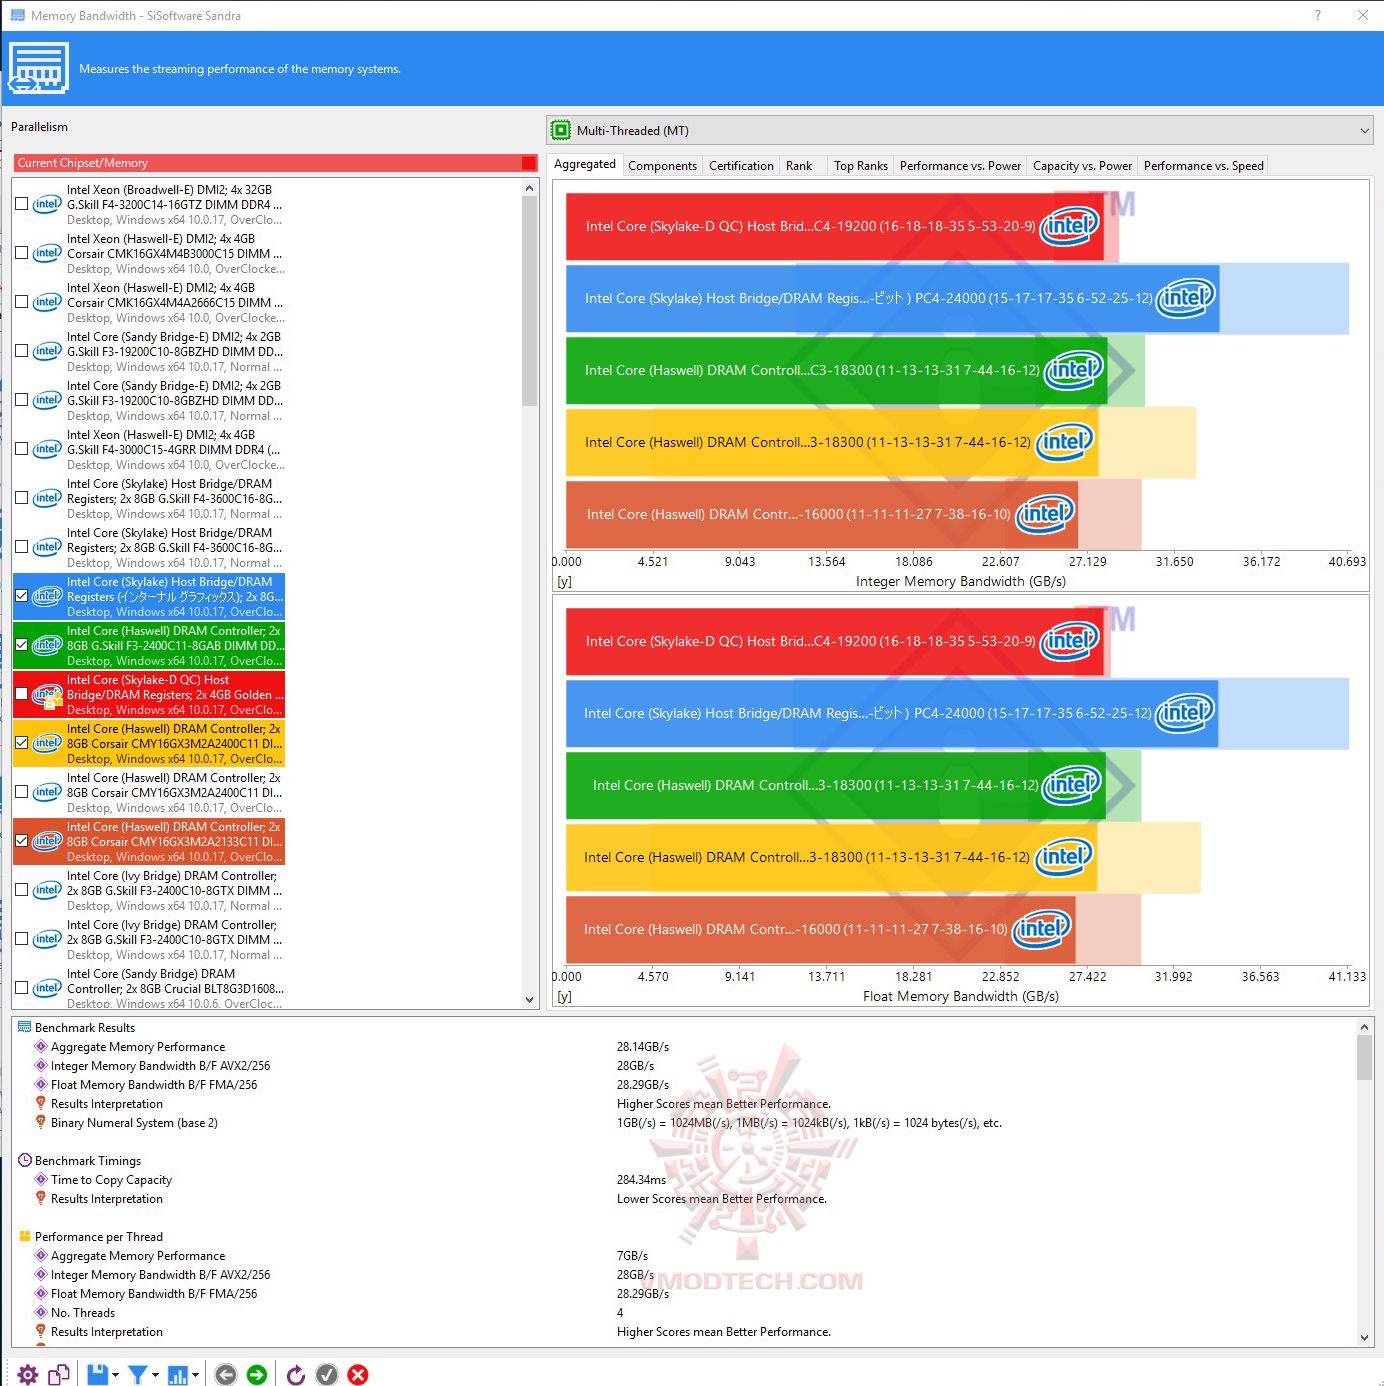The image size is (1384, 1386).
Task: Click the Intel logo in the Broadwell-E row
Action: point(47,204)
